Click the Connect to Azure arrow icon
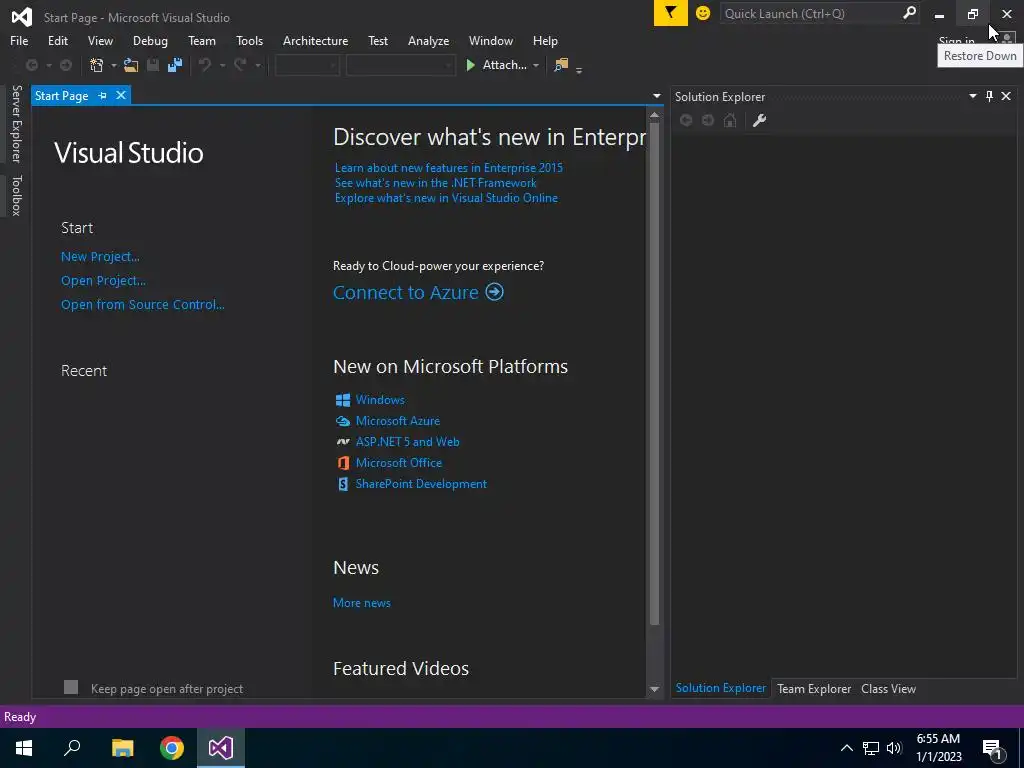Viewport: 1024px width, 768px height. click(494, 291)
